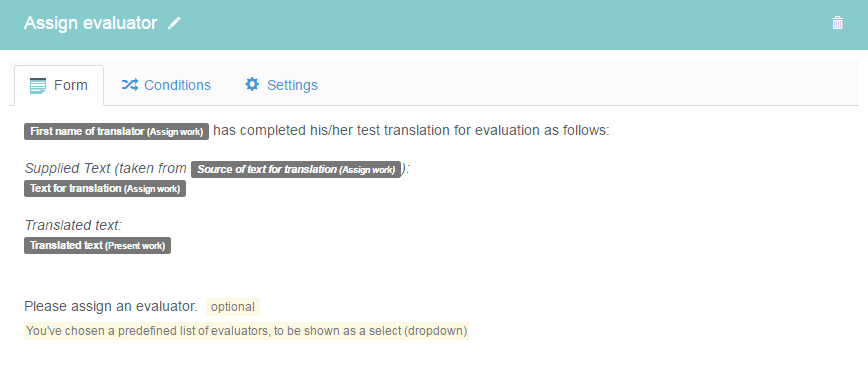Screen dimensions: 868x369
Task: Open the Settings tab
Action: tap(281, 85)
